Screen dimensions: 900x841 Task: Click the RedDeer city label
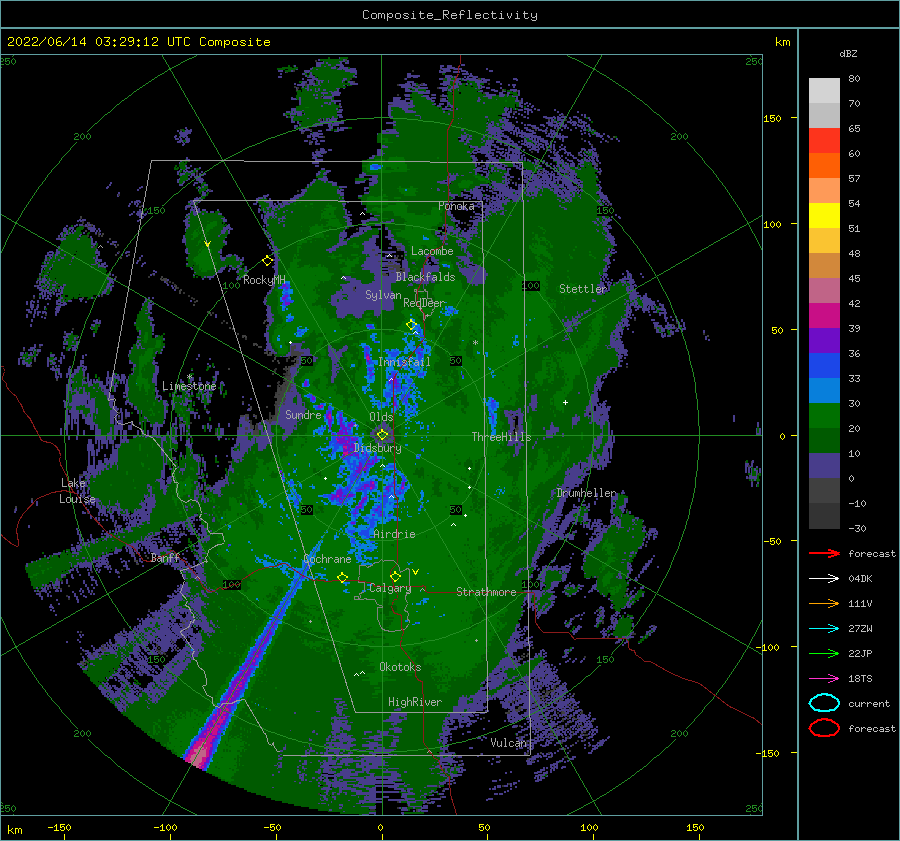[424, 303]
